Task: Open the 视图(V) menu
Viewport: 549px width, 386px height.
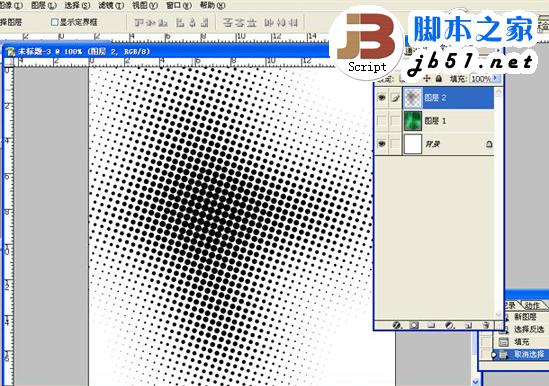Action: point(145,5)
